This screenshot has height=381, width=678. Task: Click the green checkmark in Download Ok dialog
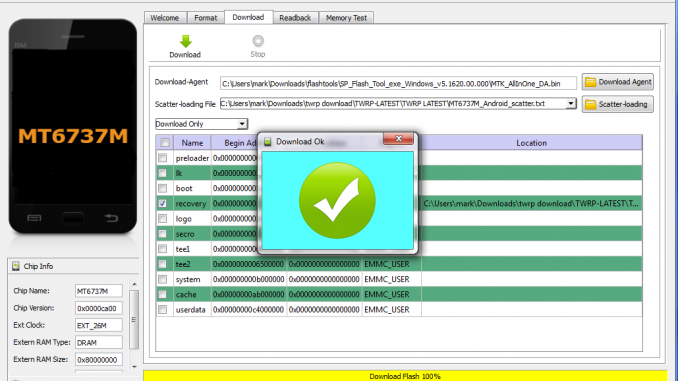pos(337,201)
